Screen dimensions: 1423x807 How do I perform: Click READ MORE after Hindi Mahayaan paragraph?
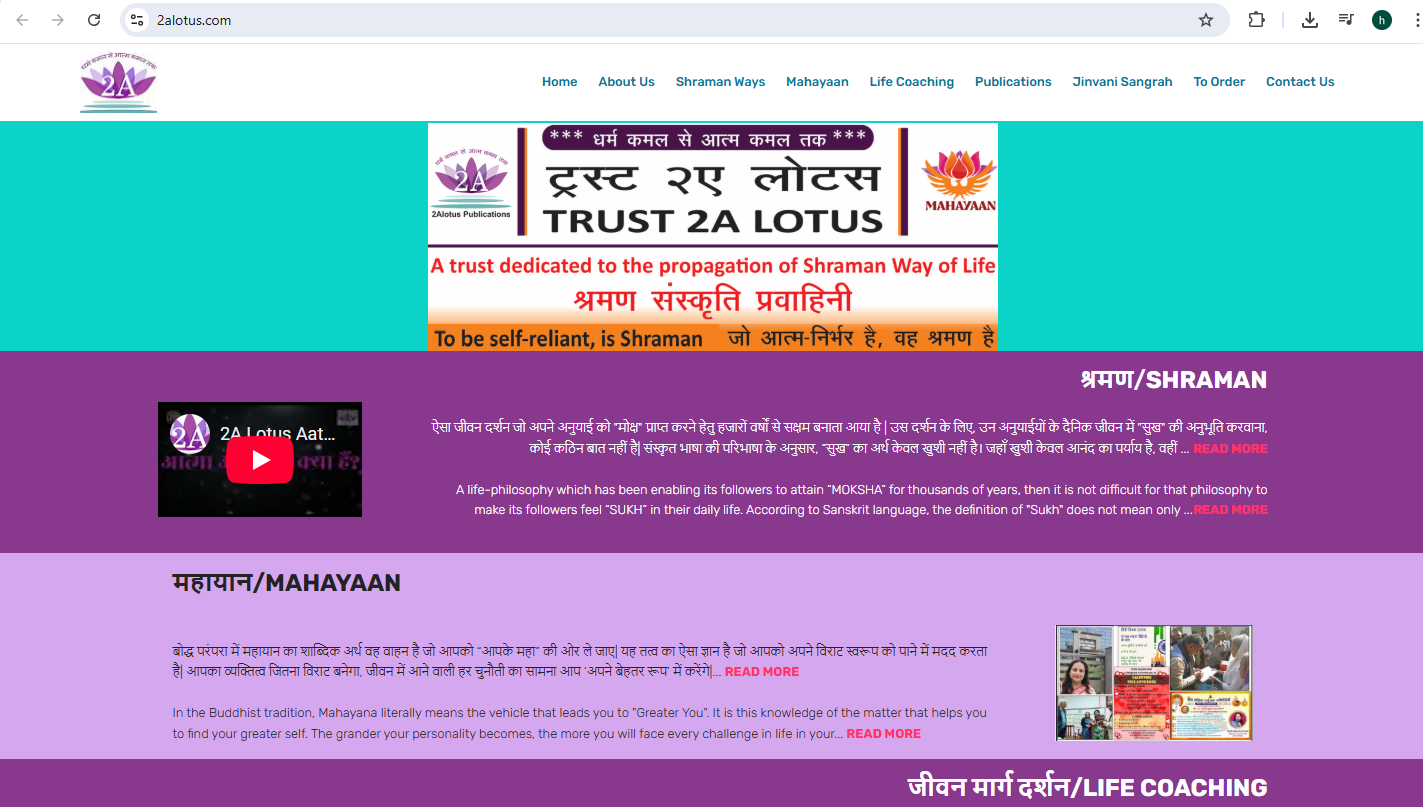[762, 672]
